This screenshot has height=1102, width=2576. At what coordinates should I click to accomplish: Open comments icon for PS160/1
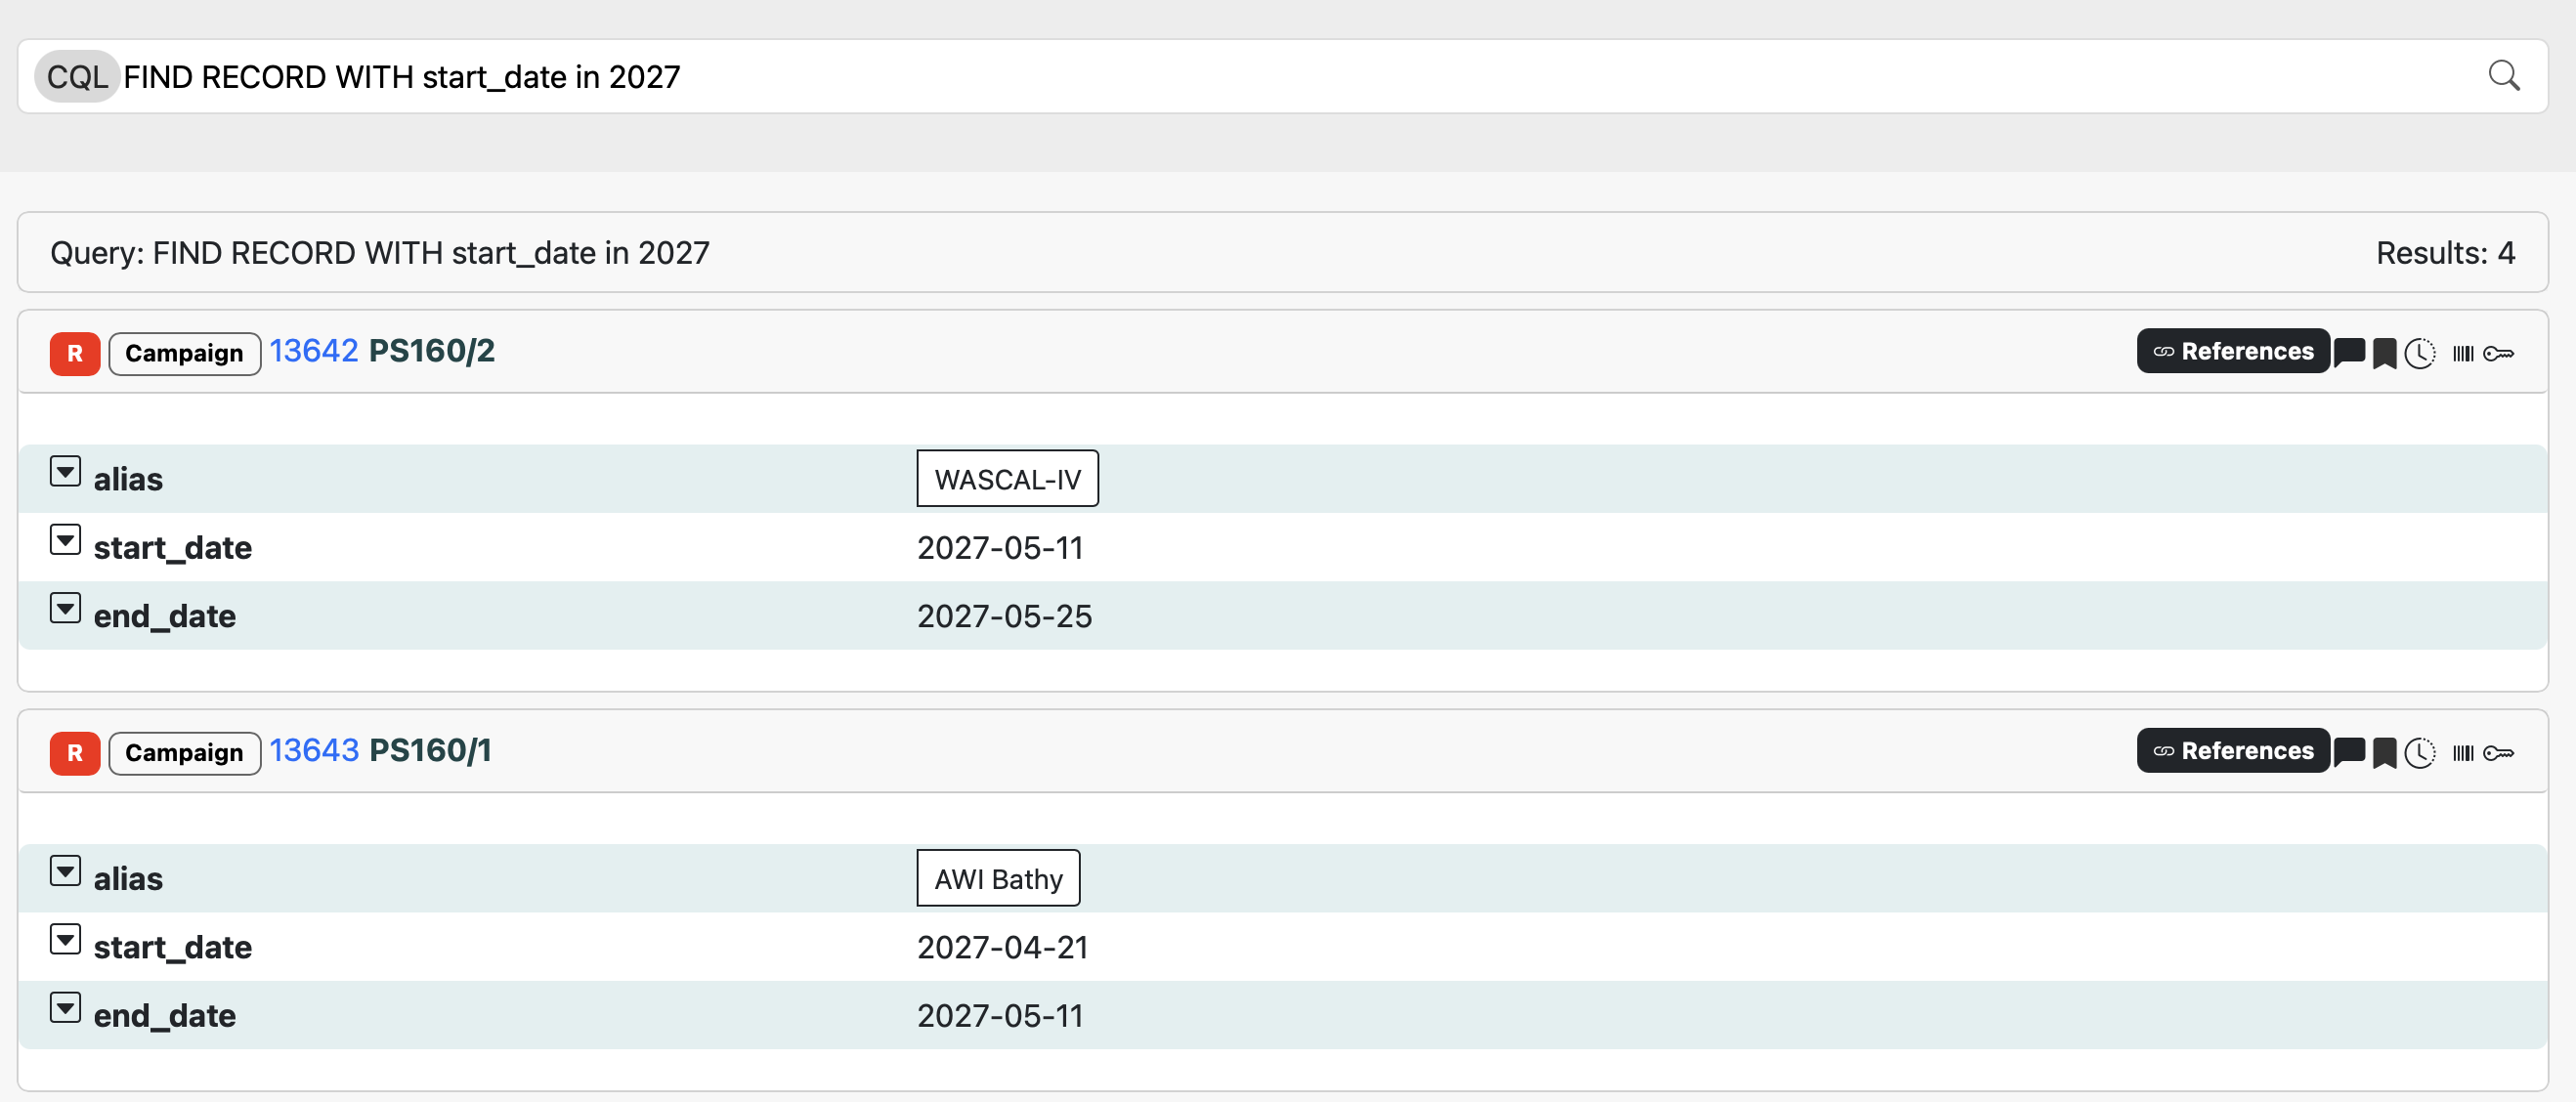pos(2349,752)
